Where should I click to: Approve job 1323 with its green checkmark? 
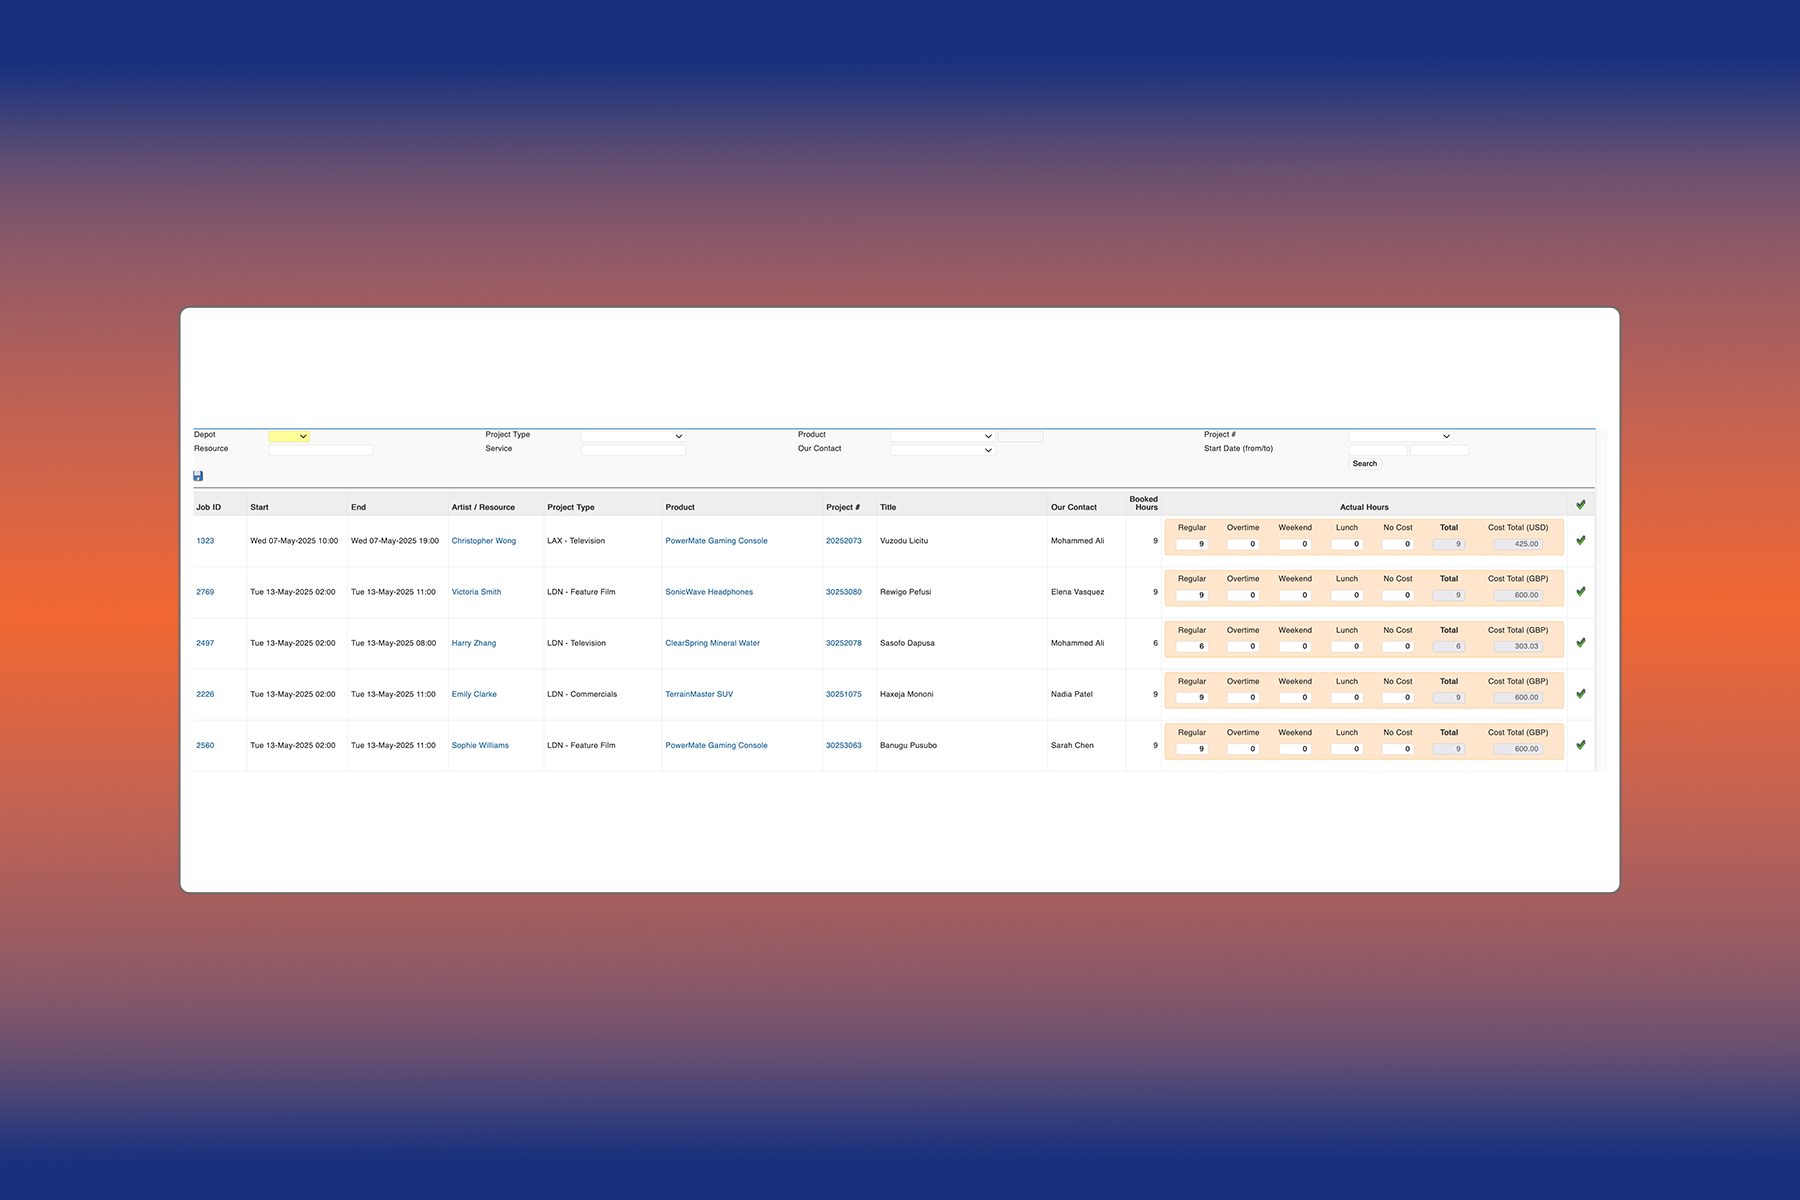1581,540
